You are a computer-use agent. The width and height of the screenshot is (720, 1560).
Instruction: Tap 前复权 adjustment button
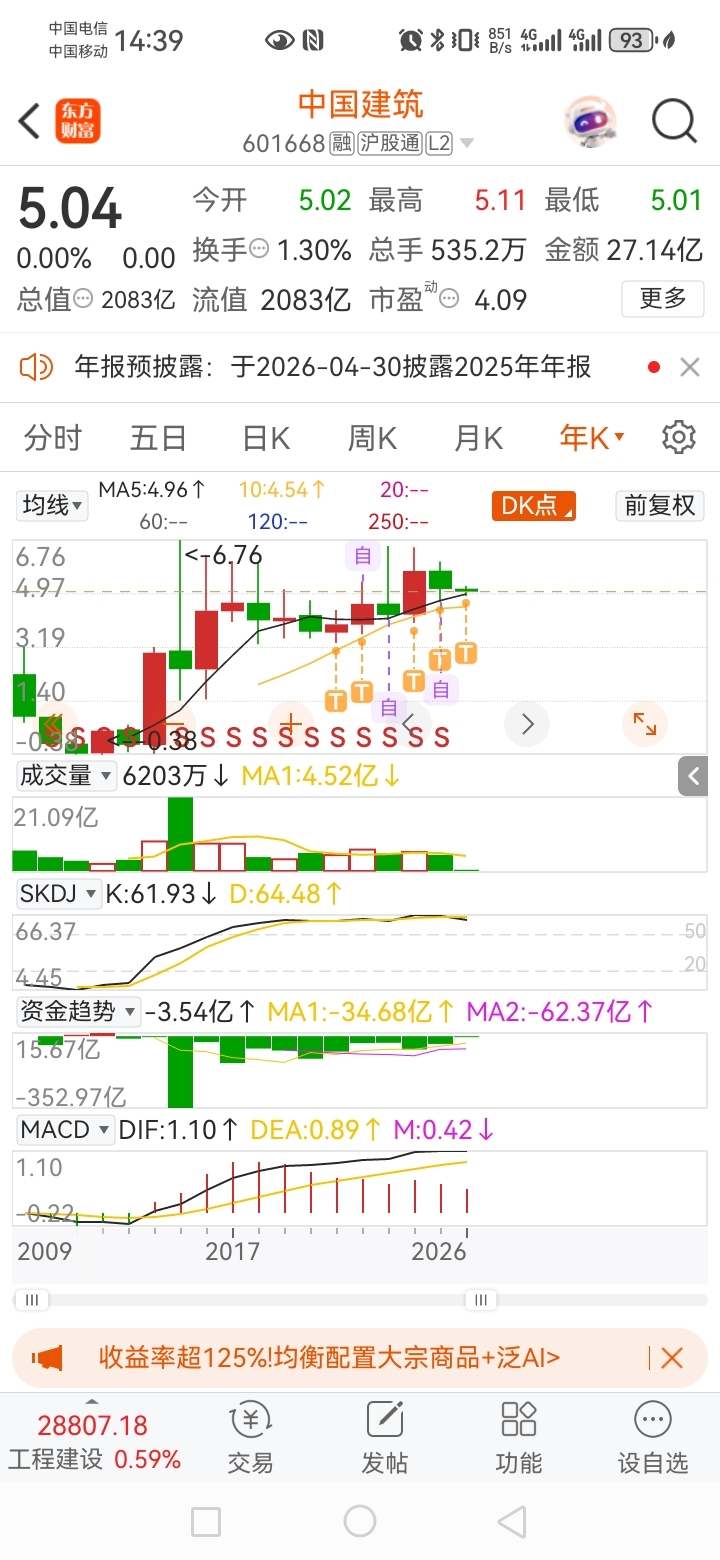[x=660, y=506]
